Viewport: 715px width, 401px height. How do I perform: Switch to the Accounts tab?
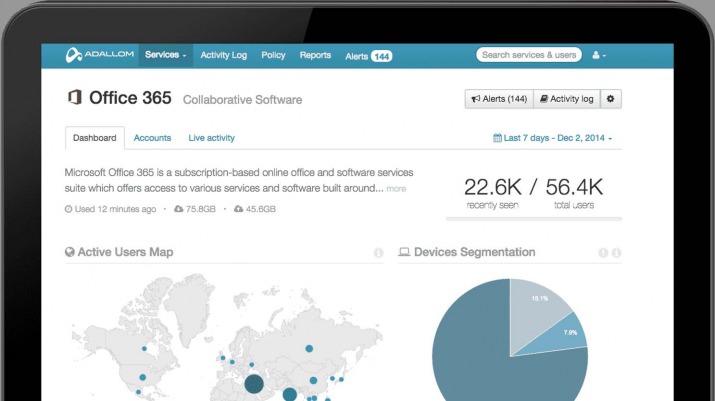pos(152,138)
